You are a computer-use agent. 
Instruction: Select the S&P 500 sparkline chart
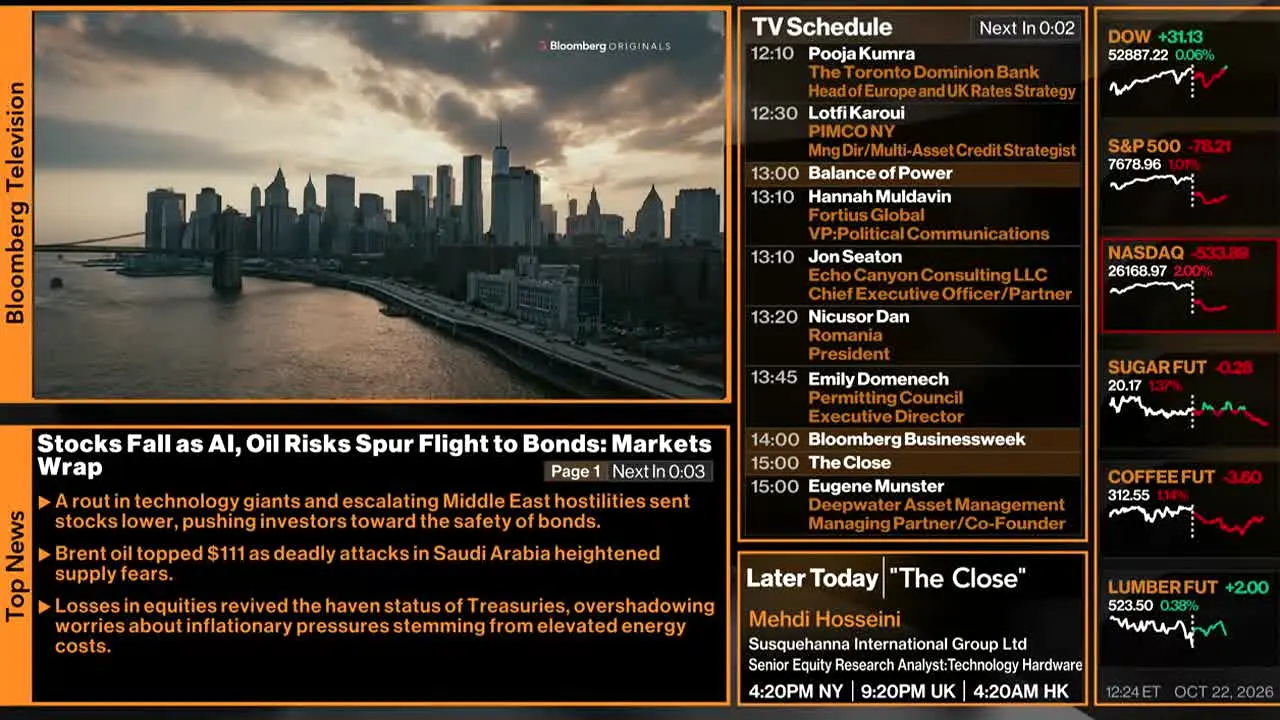coord(1168,190)
